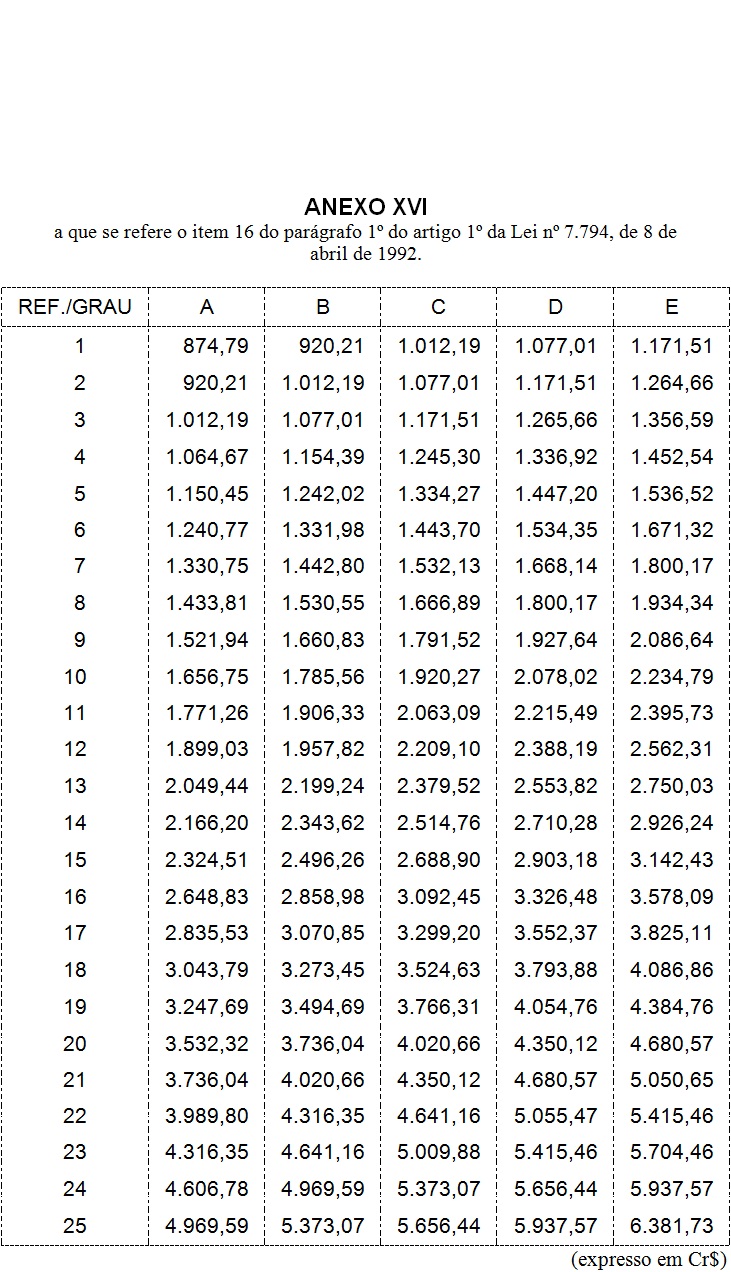Click the value 1.957,82 in row 12
The image size is (731, 1272).
click(323, 749)
